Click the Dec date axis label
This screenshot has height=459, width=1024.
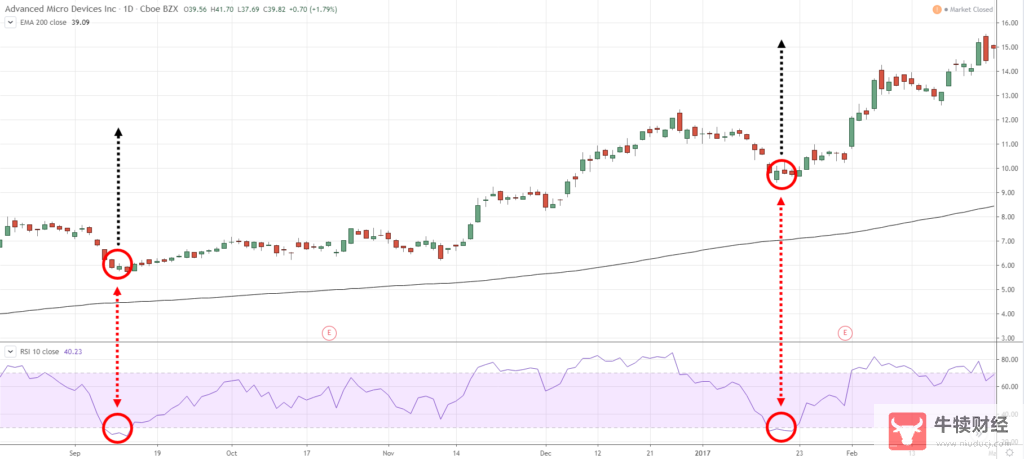(546, 452)
